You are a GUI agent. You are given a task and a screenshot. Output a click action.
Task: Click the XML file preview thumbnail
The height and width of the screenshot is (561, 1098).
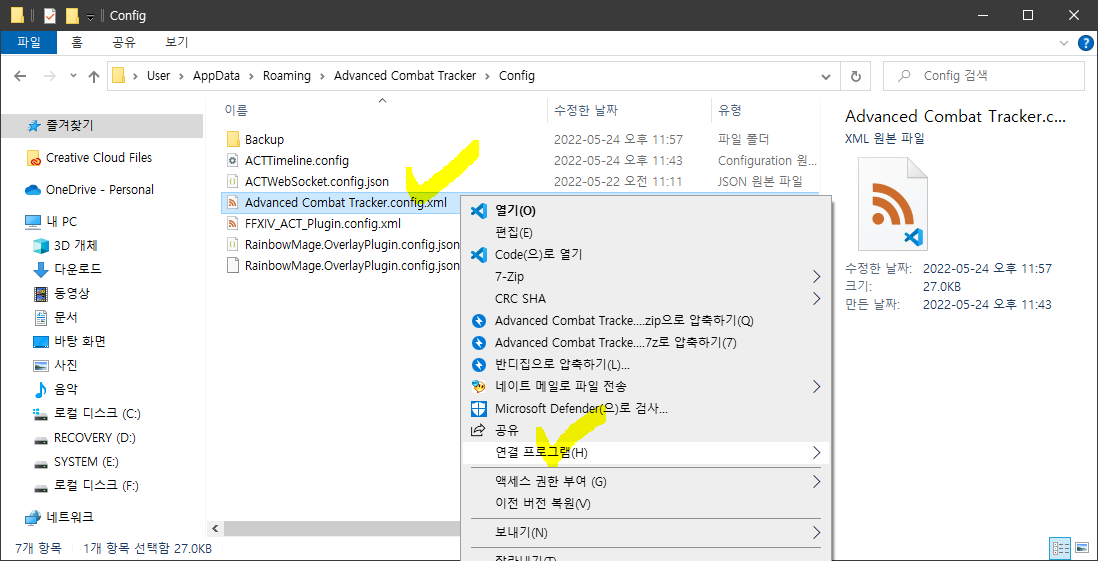click(893, 204)
